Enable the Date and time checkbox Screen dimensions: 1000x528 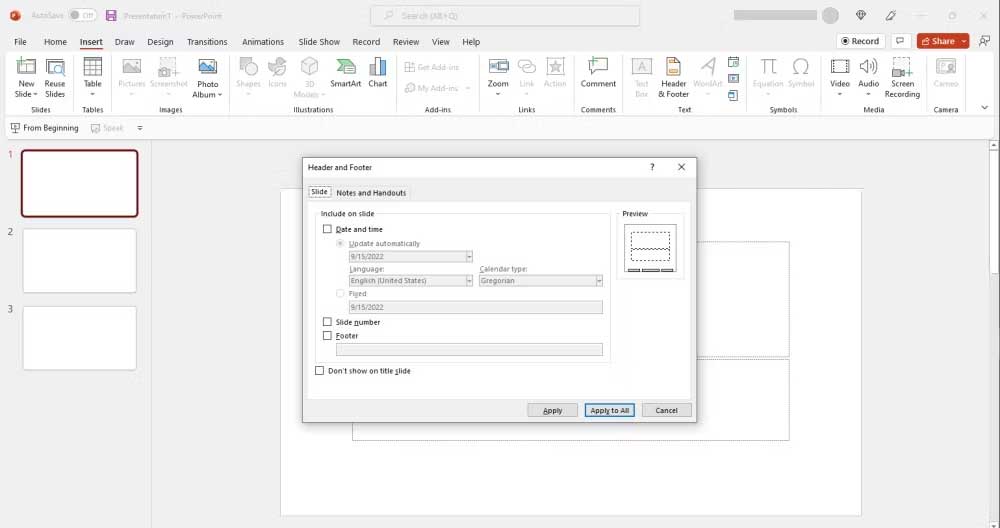tap(327, 229)
